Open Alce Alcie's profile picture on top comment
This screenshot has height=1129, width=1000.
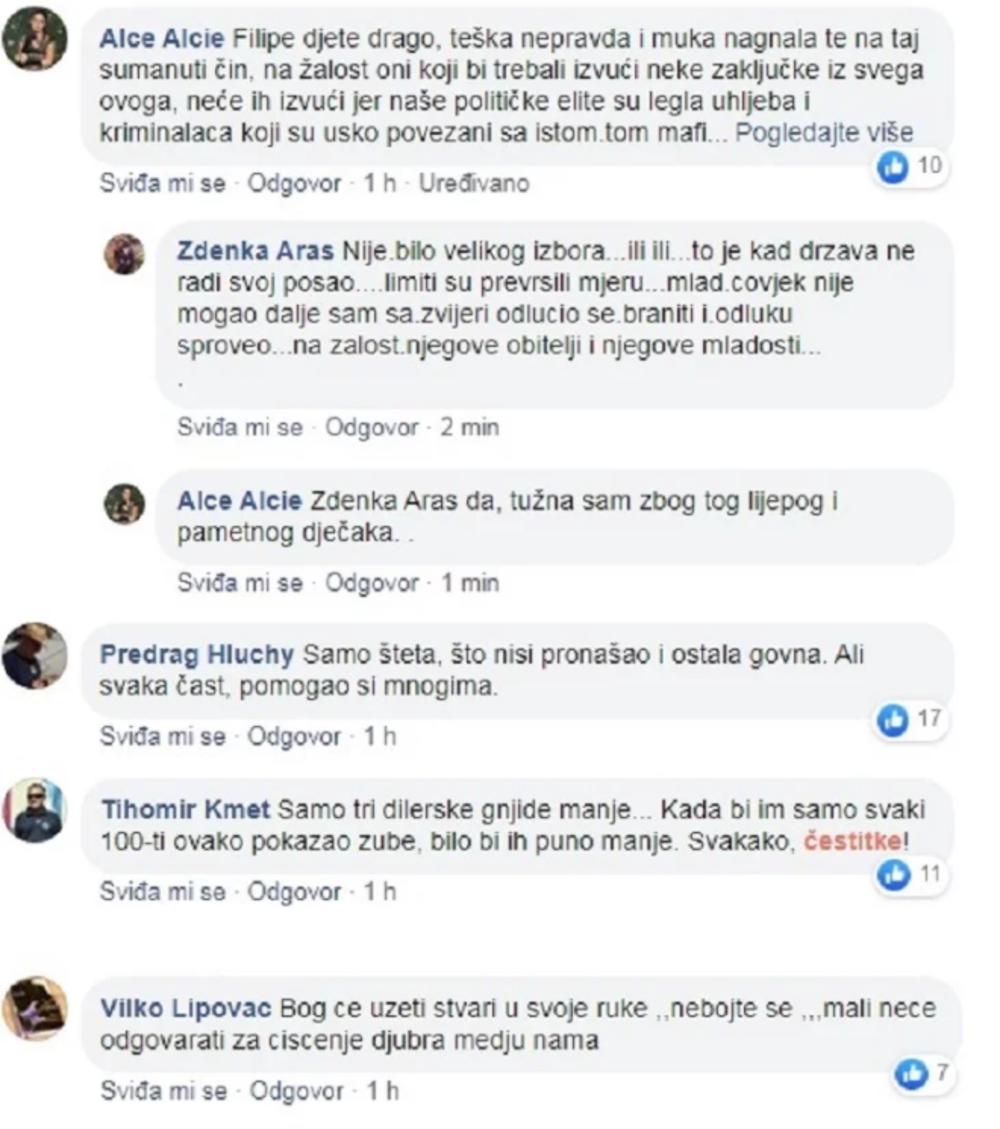point(35,39)
